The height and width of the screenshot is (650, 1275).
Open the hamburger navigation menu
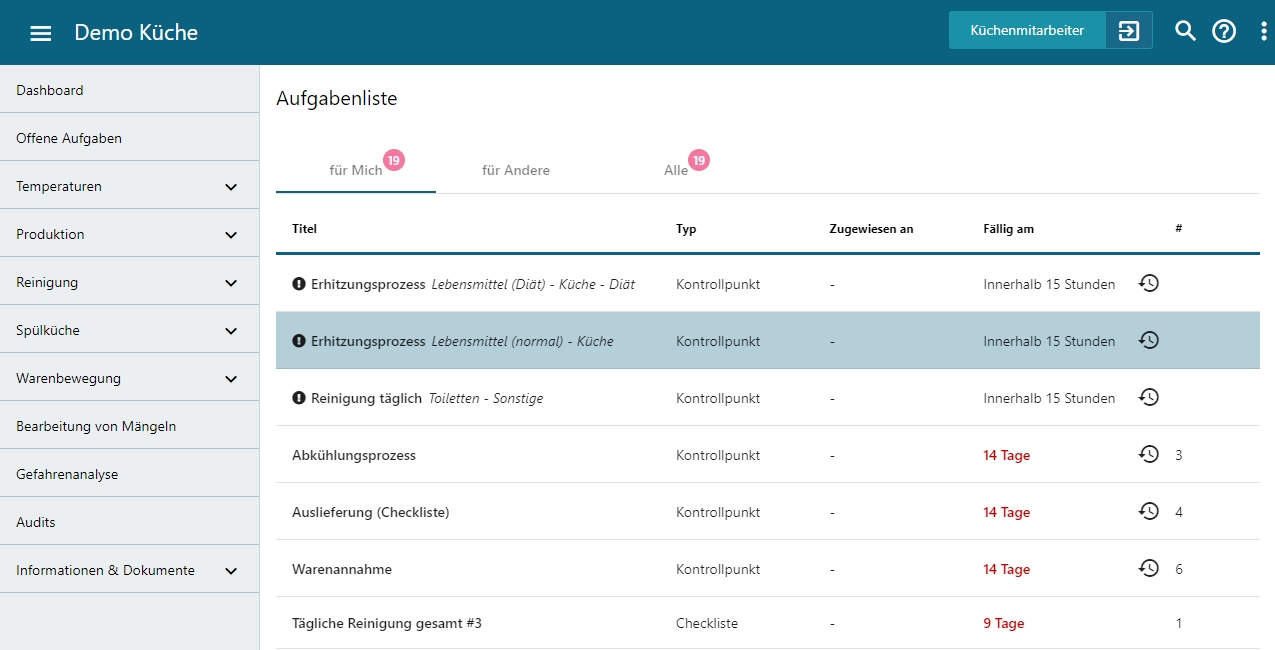pyautogui.click(x=40, y=33)
